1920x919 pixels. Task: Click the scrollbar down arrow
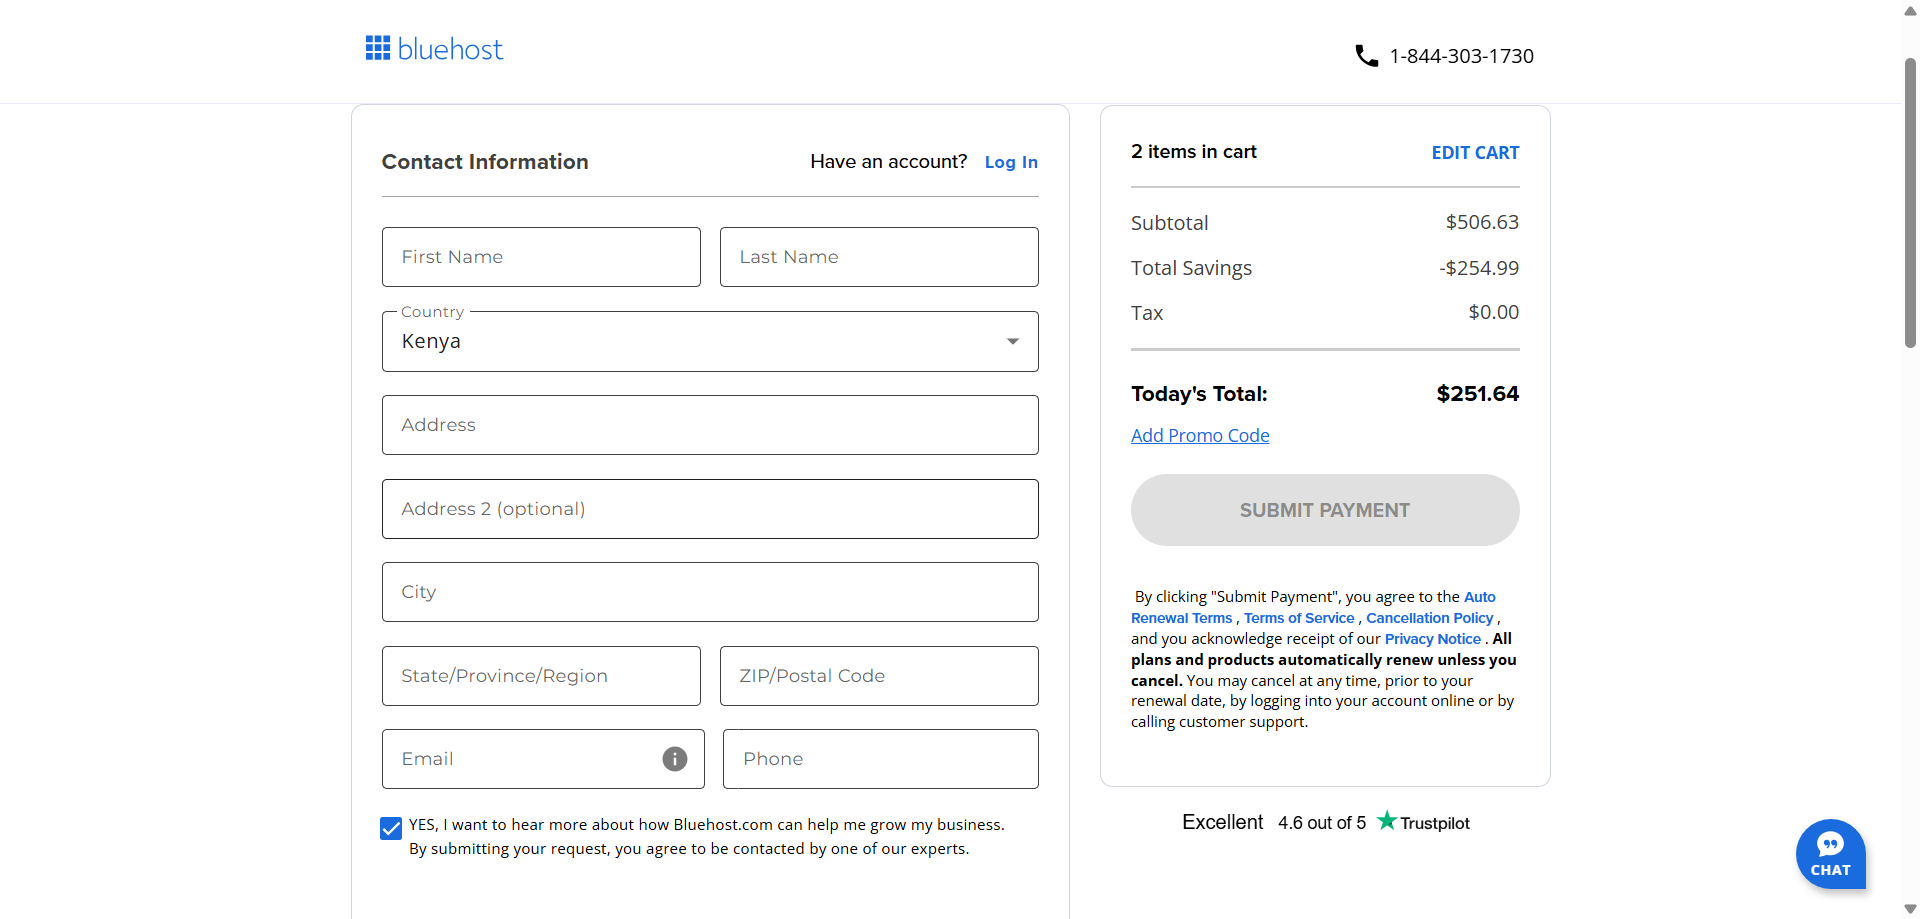[1910, 909]
